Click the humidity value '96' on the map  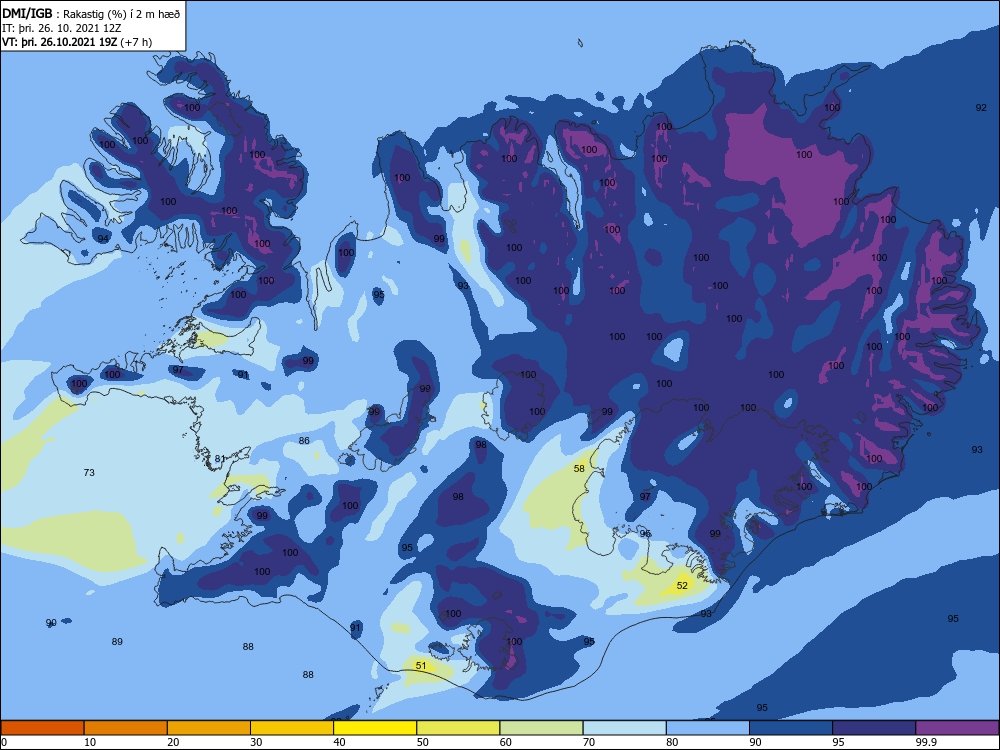pyautogui.click(x=645, y=534)
